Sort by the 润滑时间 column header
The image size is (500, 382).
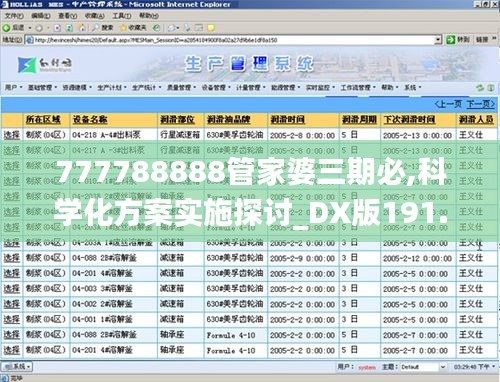287,119
